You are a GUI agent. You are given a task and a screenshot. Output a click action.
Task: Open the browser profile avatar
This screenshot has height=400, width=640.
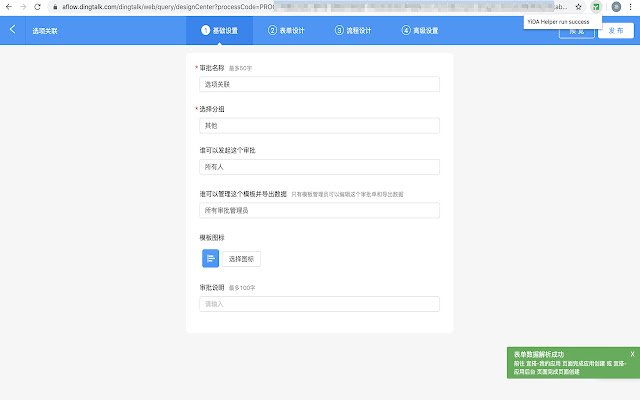click(x=616, y=7)
